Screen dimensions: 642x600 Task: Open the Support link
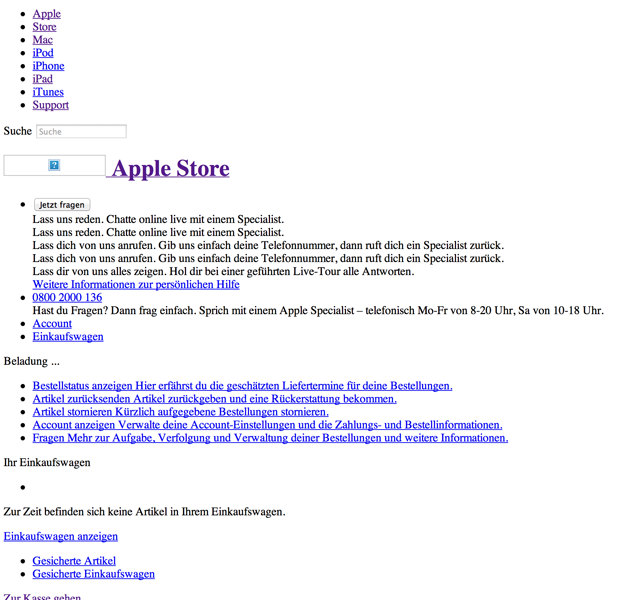[50, 105]
